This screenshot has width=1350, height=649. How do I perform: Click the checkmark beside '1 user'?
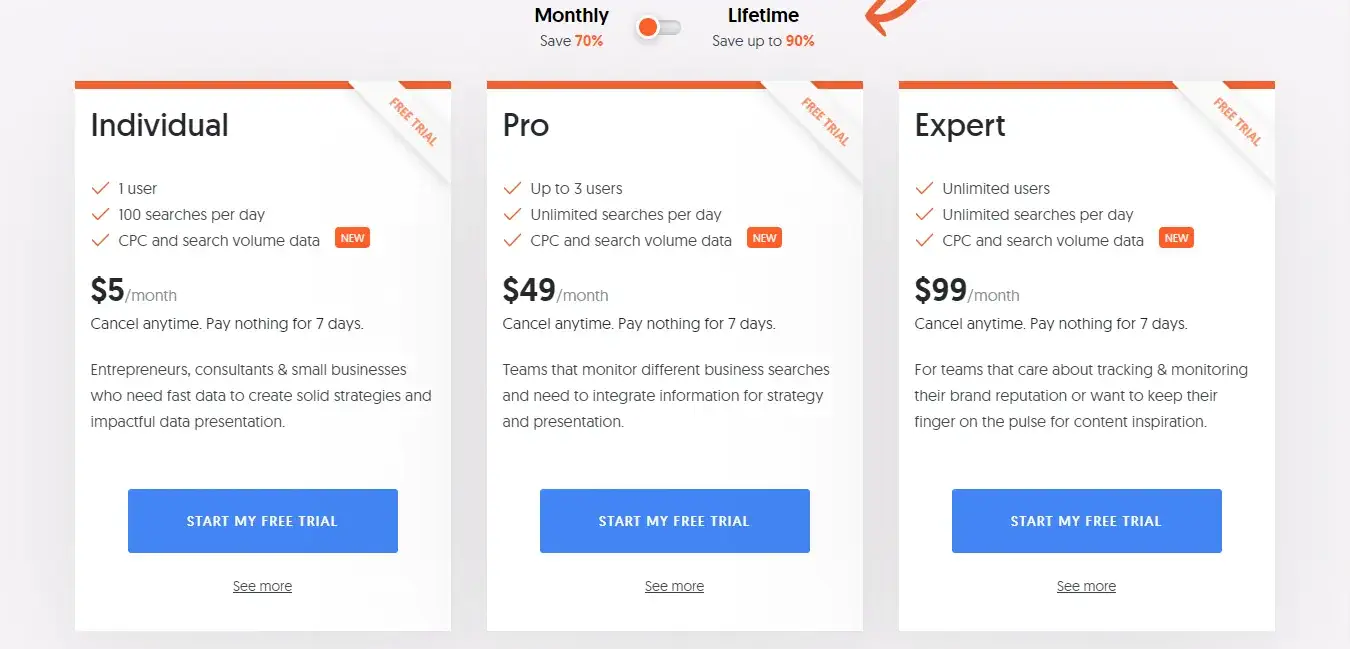100,188
